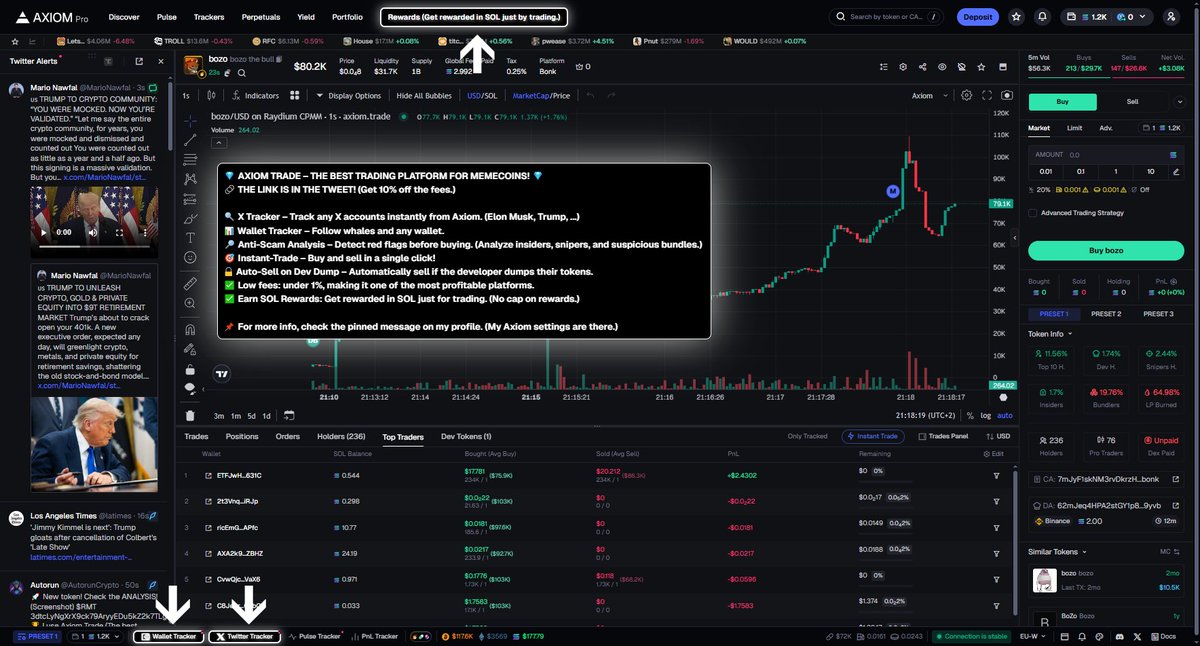Select the emoji sticker chart tool
The image size is (1200, 646).
[x=190, y=257]
